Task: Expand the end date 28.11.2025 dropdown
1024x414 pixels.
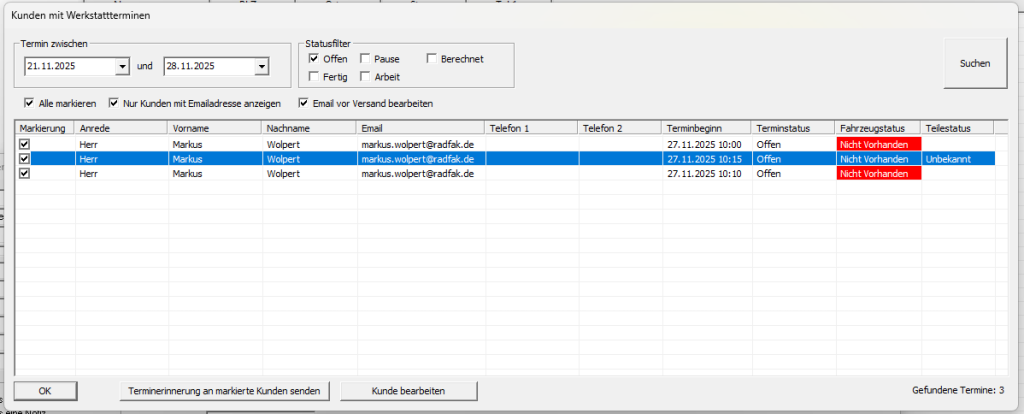Action: click(x=261, y=67)
